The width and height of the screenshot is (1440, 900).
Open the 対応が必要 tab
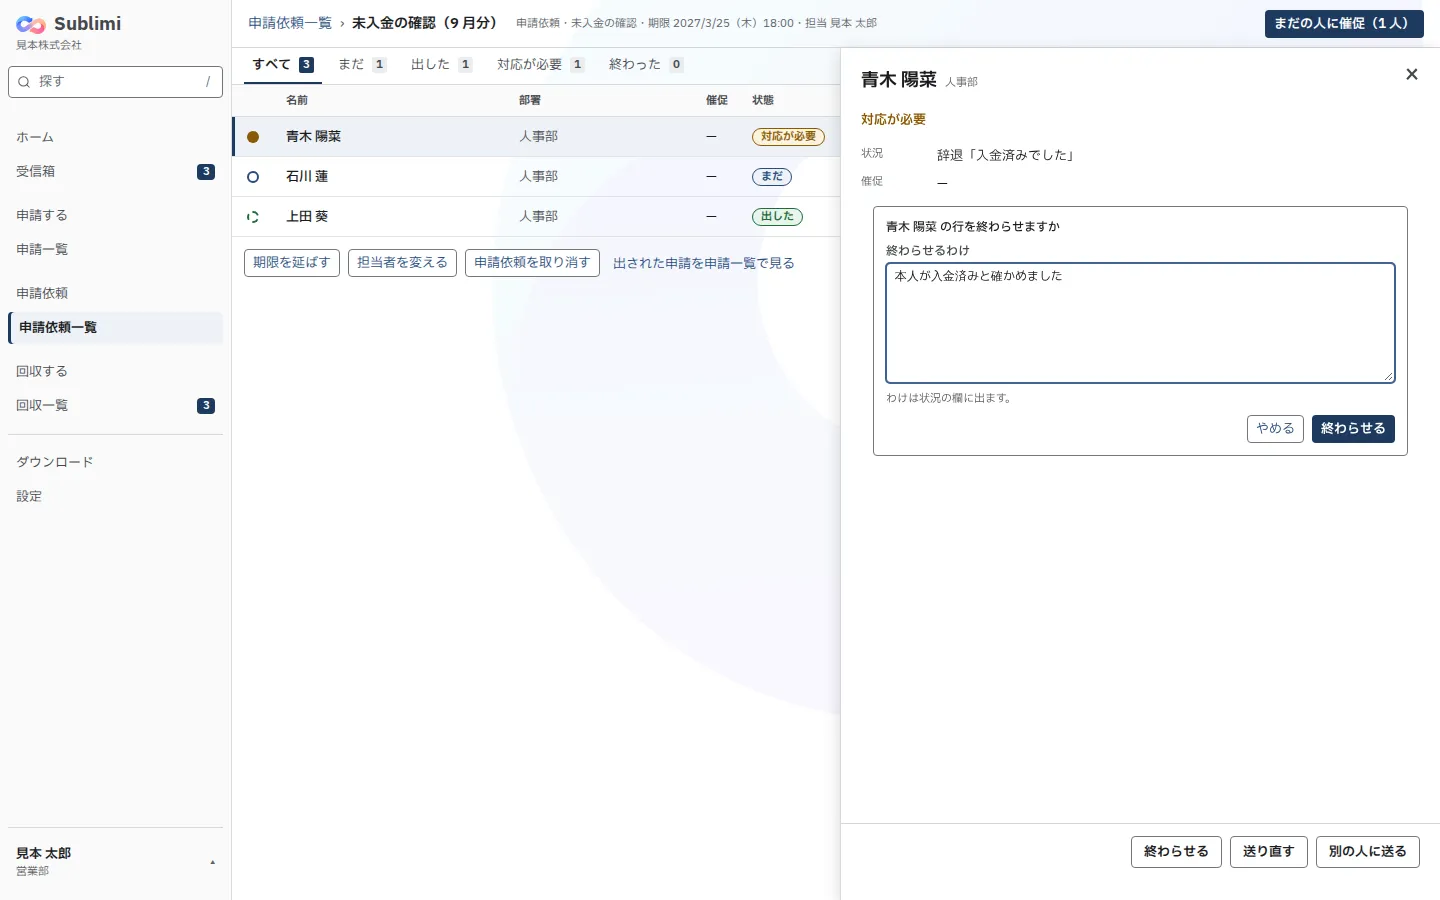(541, 65)
